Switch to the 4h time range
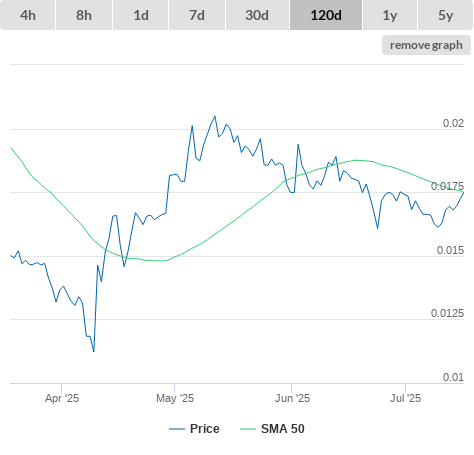474x455 pixels. point(28,15)
